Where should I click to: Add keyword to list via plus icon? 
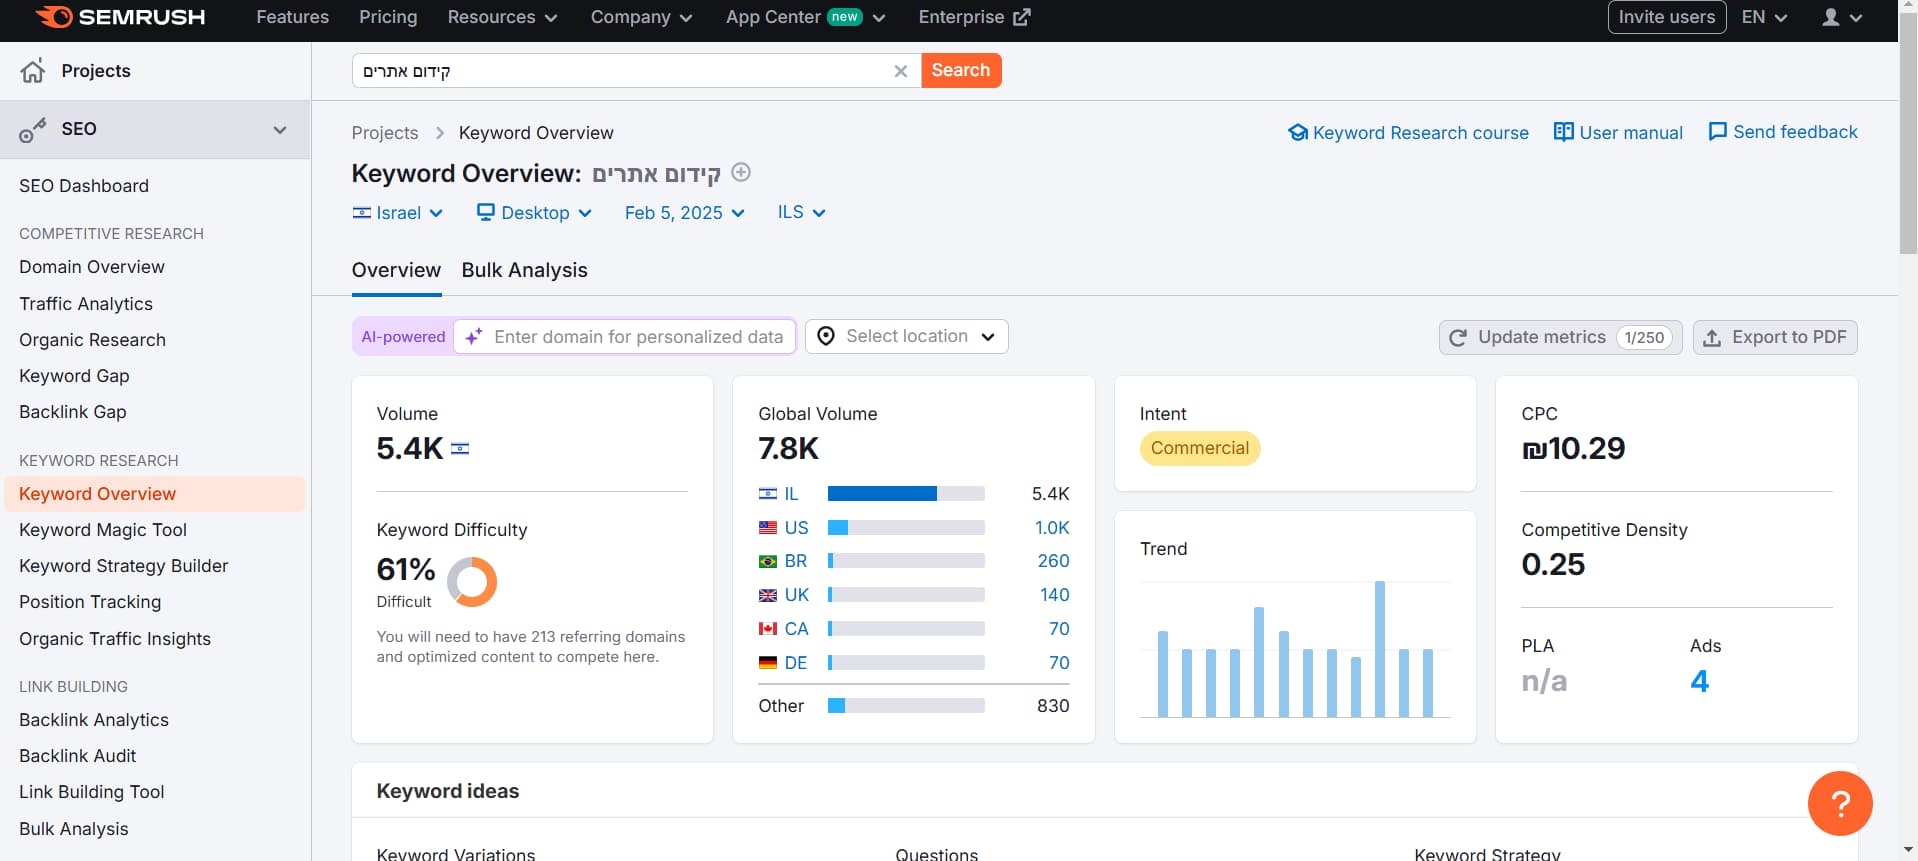(x=741, y=172)
